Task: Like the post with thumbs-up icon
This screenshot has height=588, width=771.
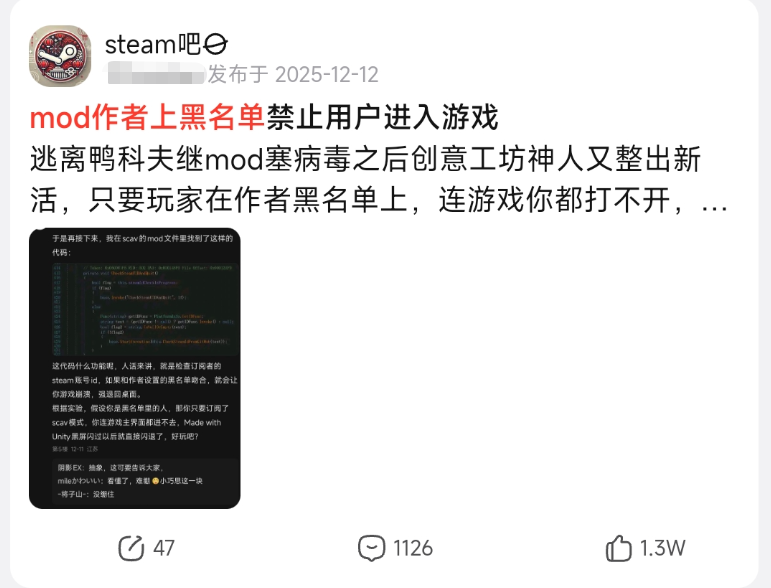Action: (x=619, y=548)
